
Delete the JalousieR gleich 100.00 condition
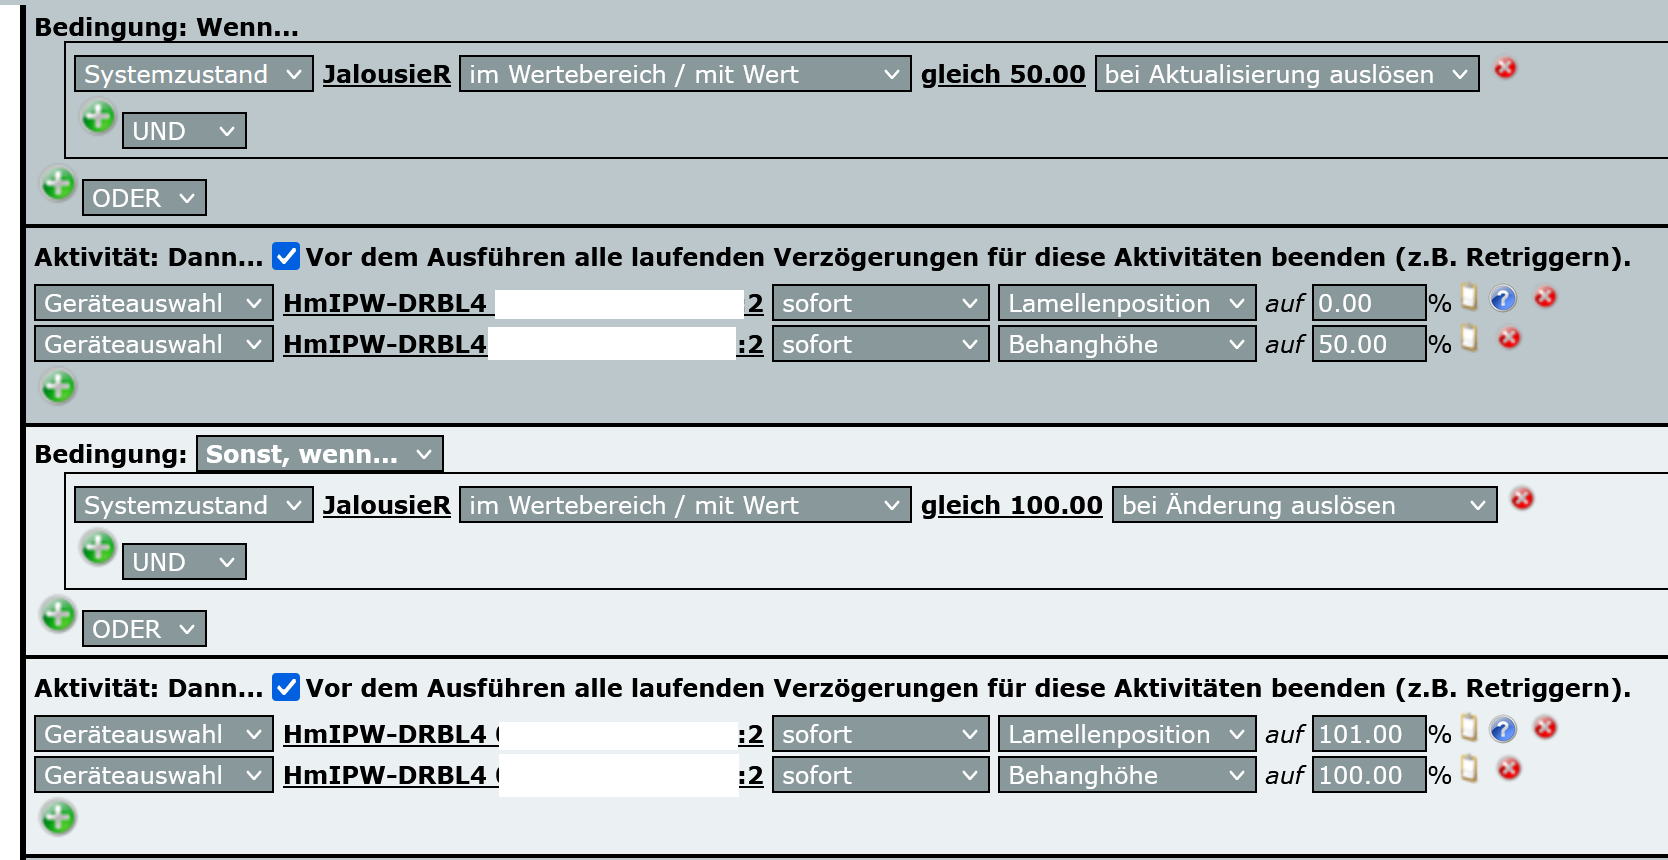[1522, 498]
